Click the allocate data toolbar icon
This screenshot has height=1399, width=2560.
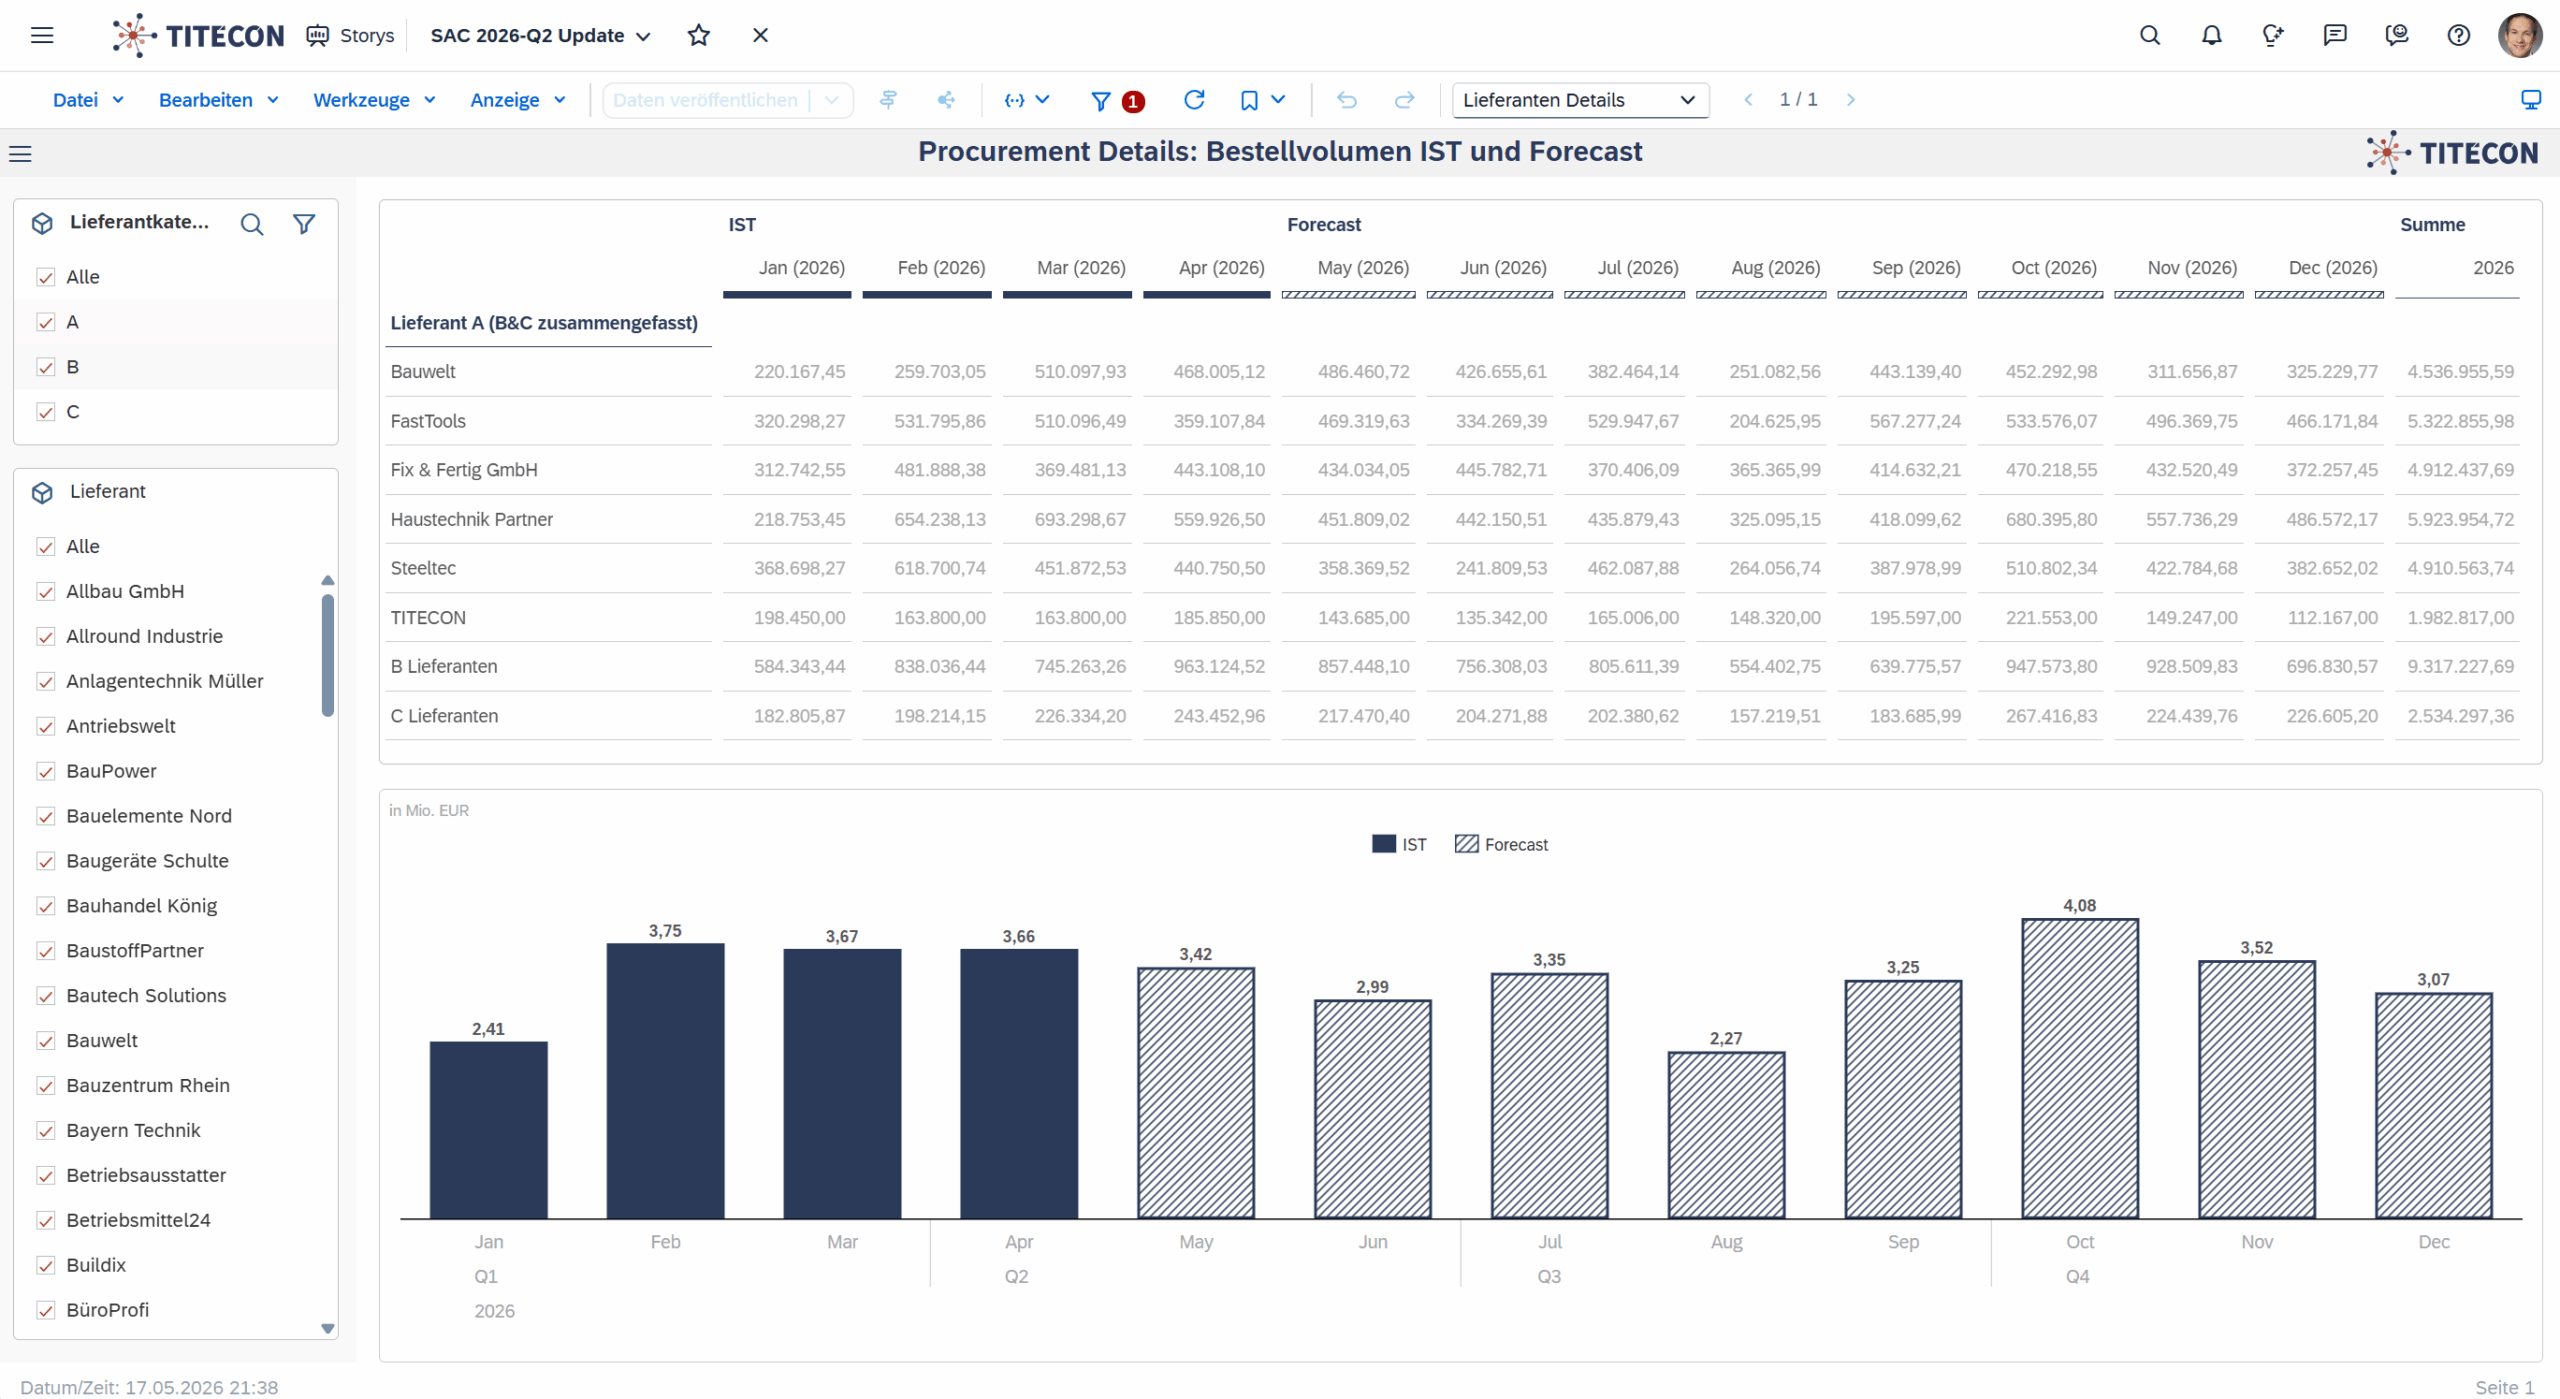tap(946, 100)
